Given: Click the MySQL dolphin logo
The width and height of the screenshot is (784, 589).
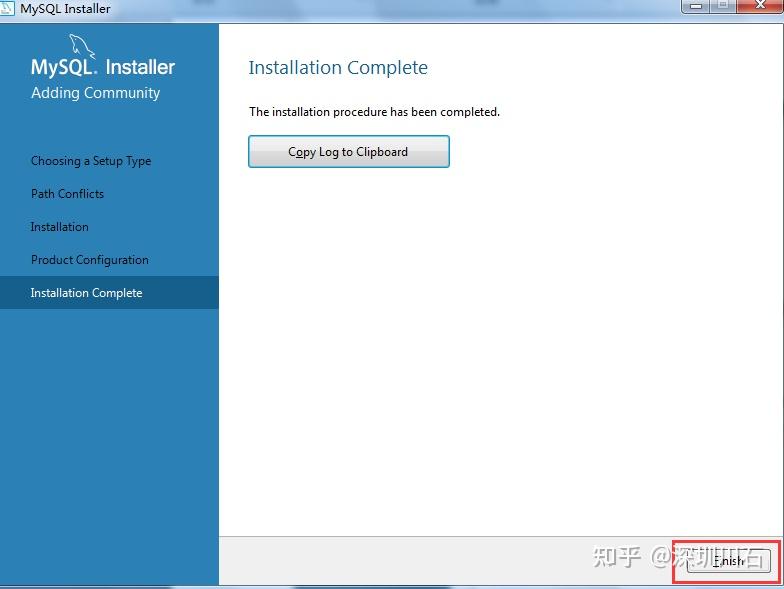Looking at the screenshot, I should pyautogui.click(x=82, y=46).
